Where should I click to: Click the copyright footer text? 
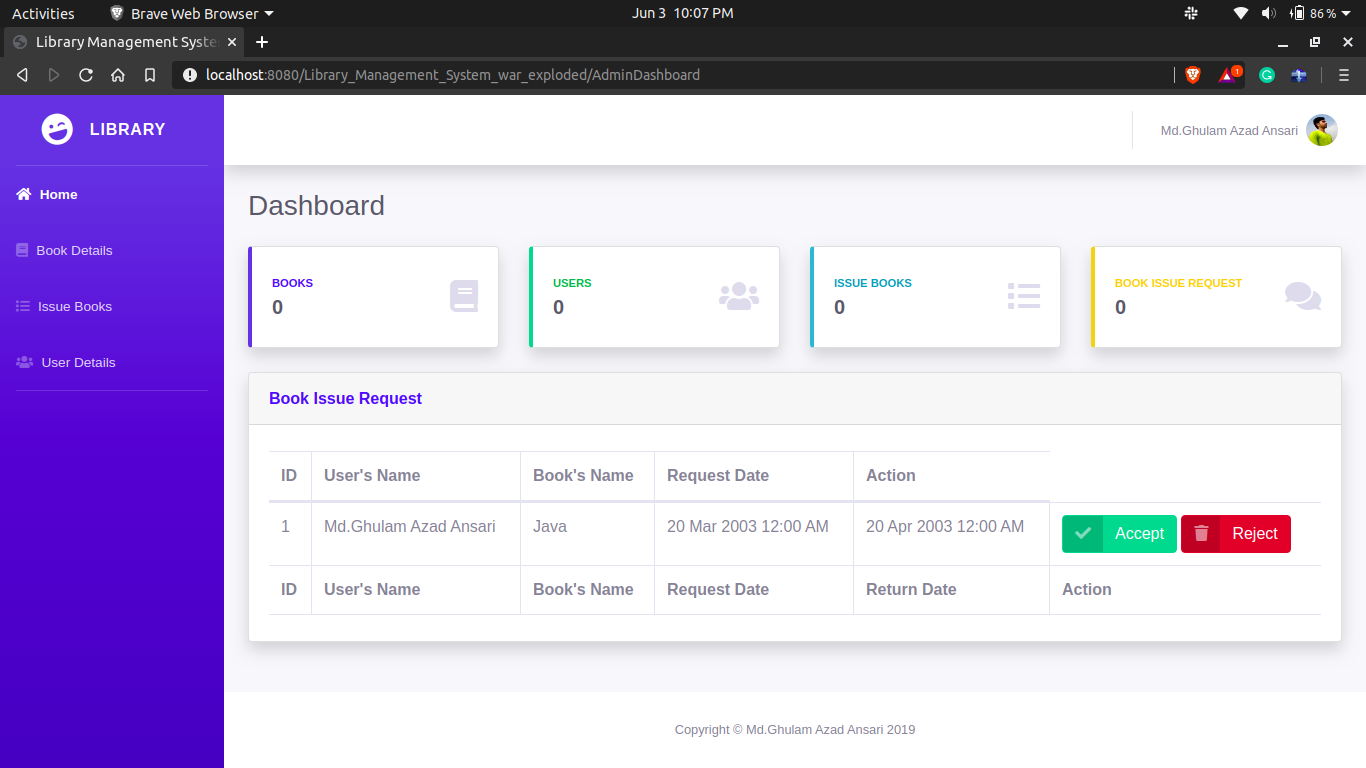(x=795, y=730)
